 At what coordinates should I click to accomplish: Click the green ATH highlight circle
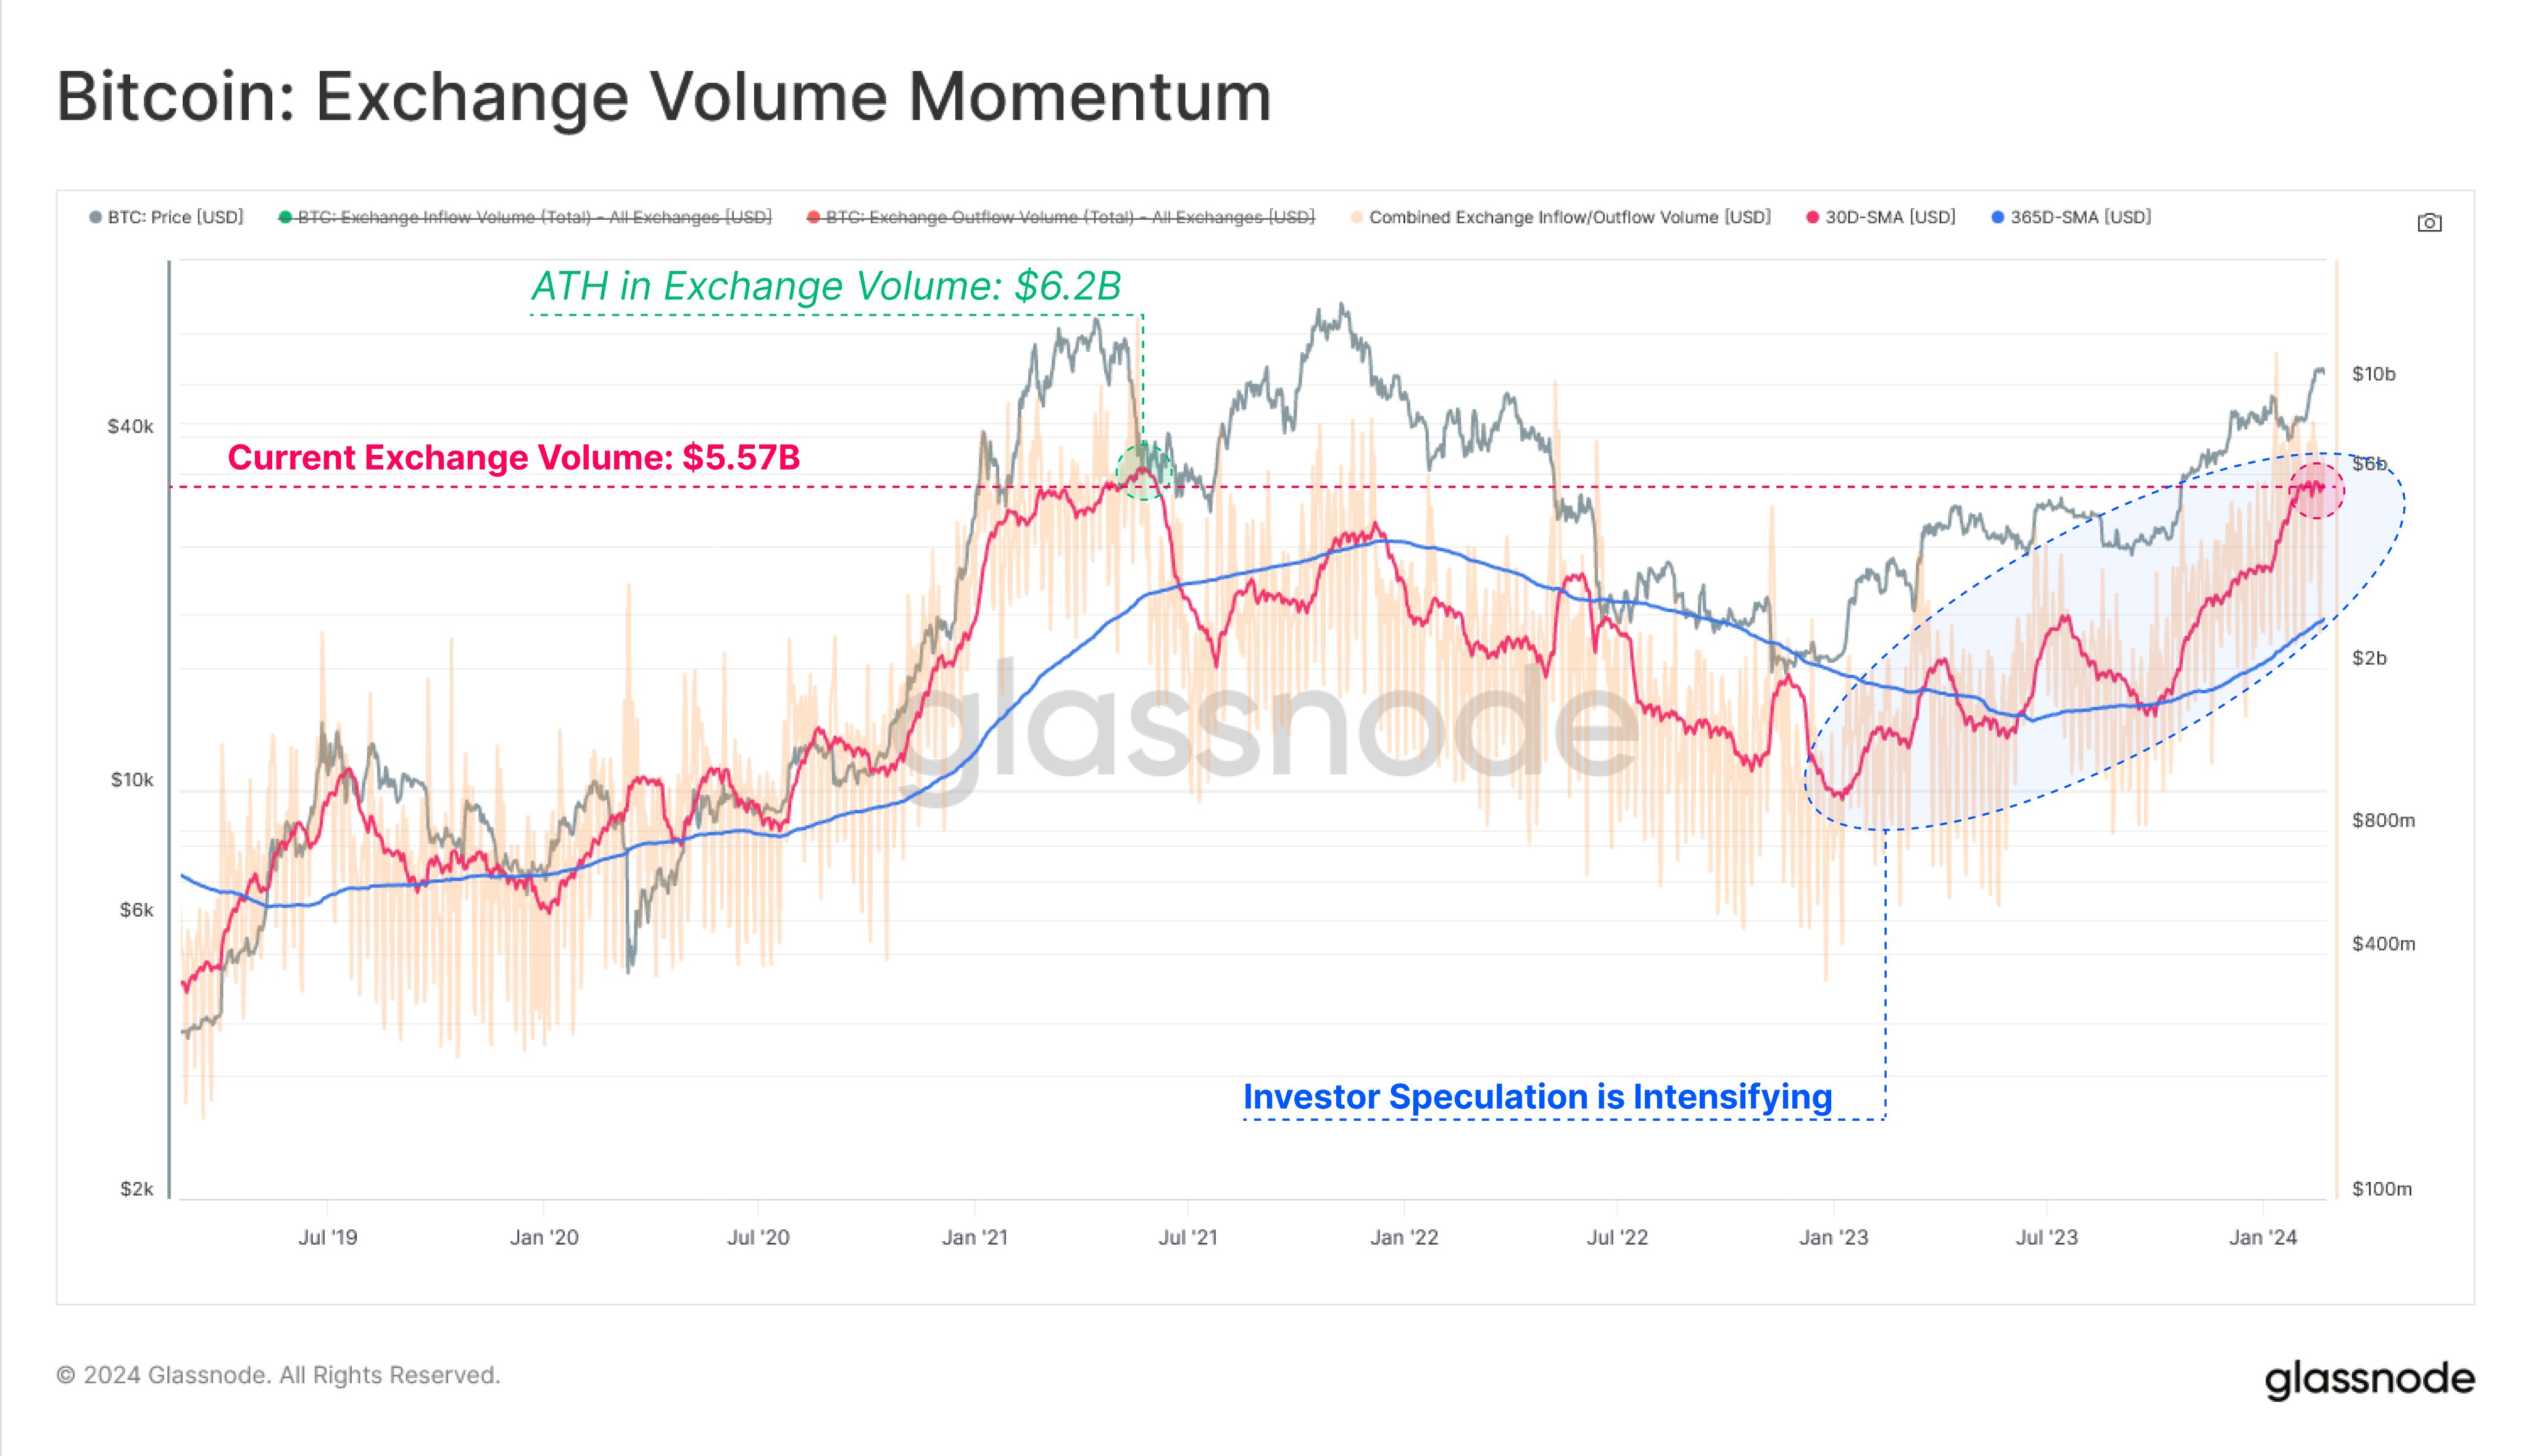click(1143, 470)
